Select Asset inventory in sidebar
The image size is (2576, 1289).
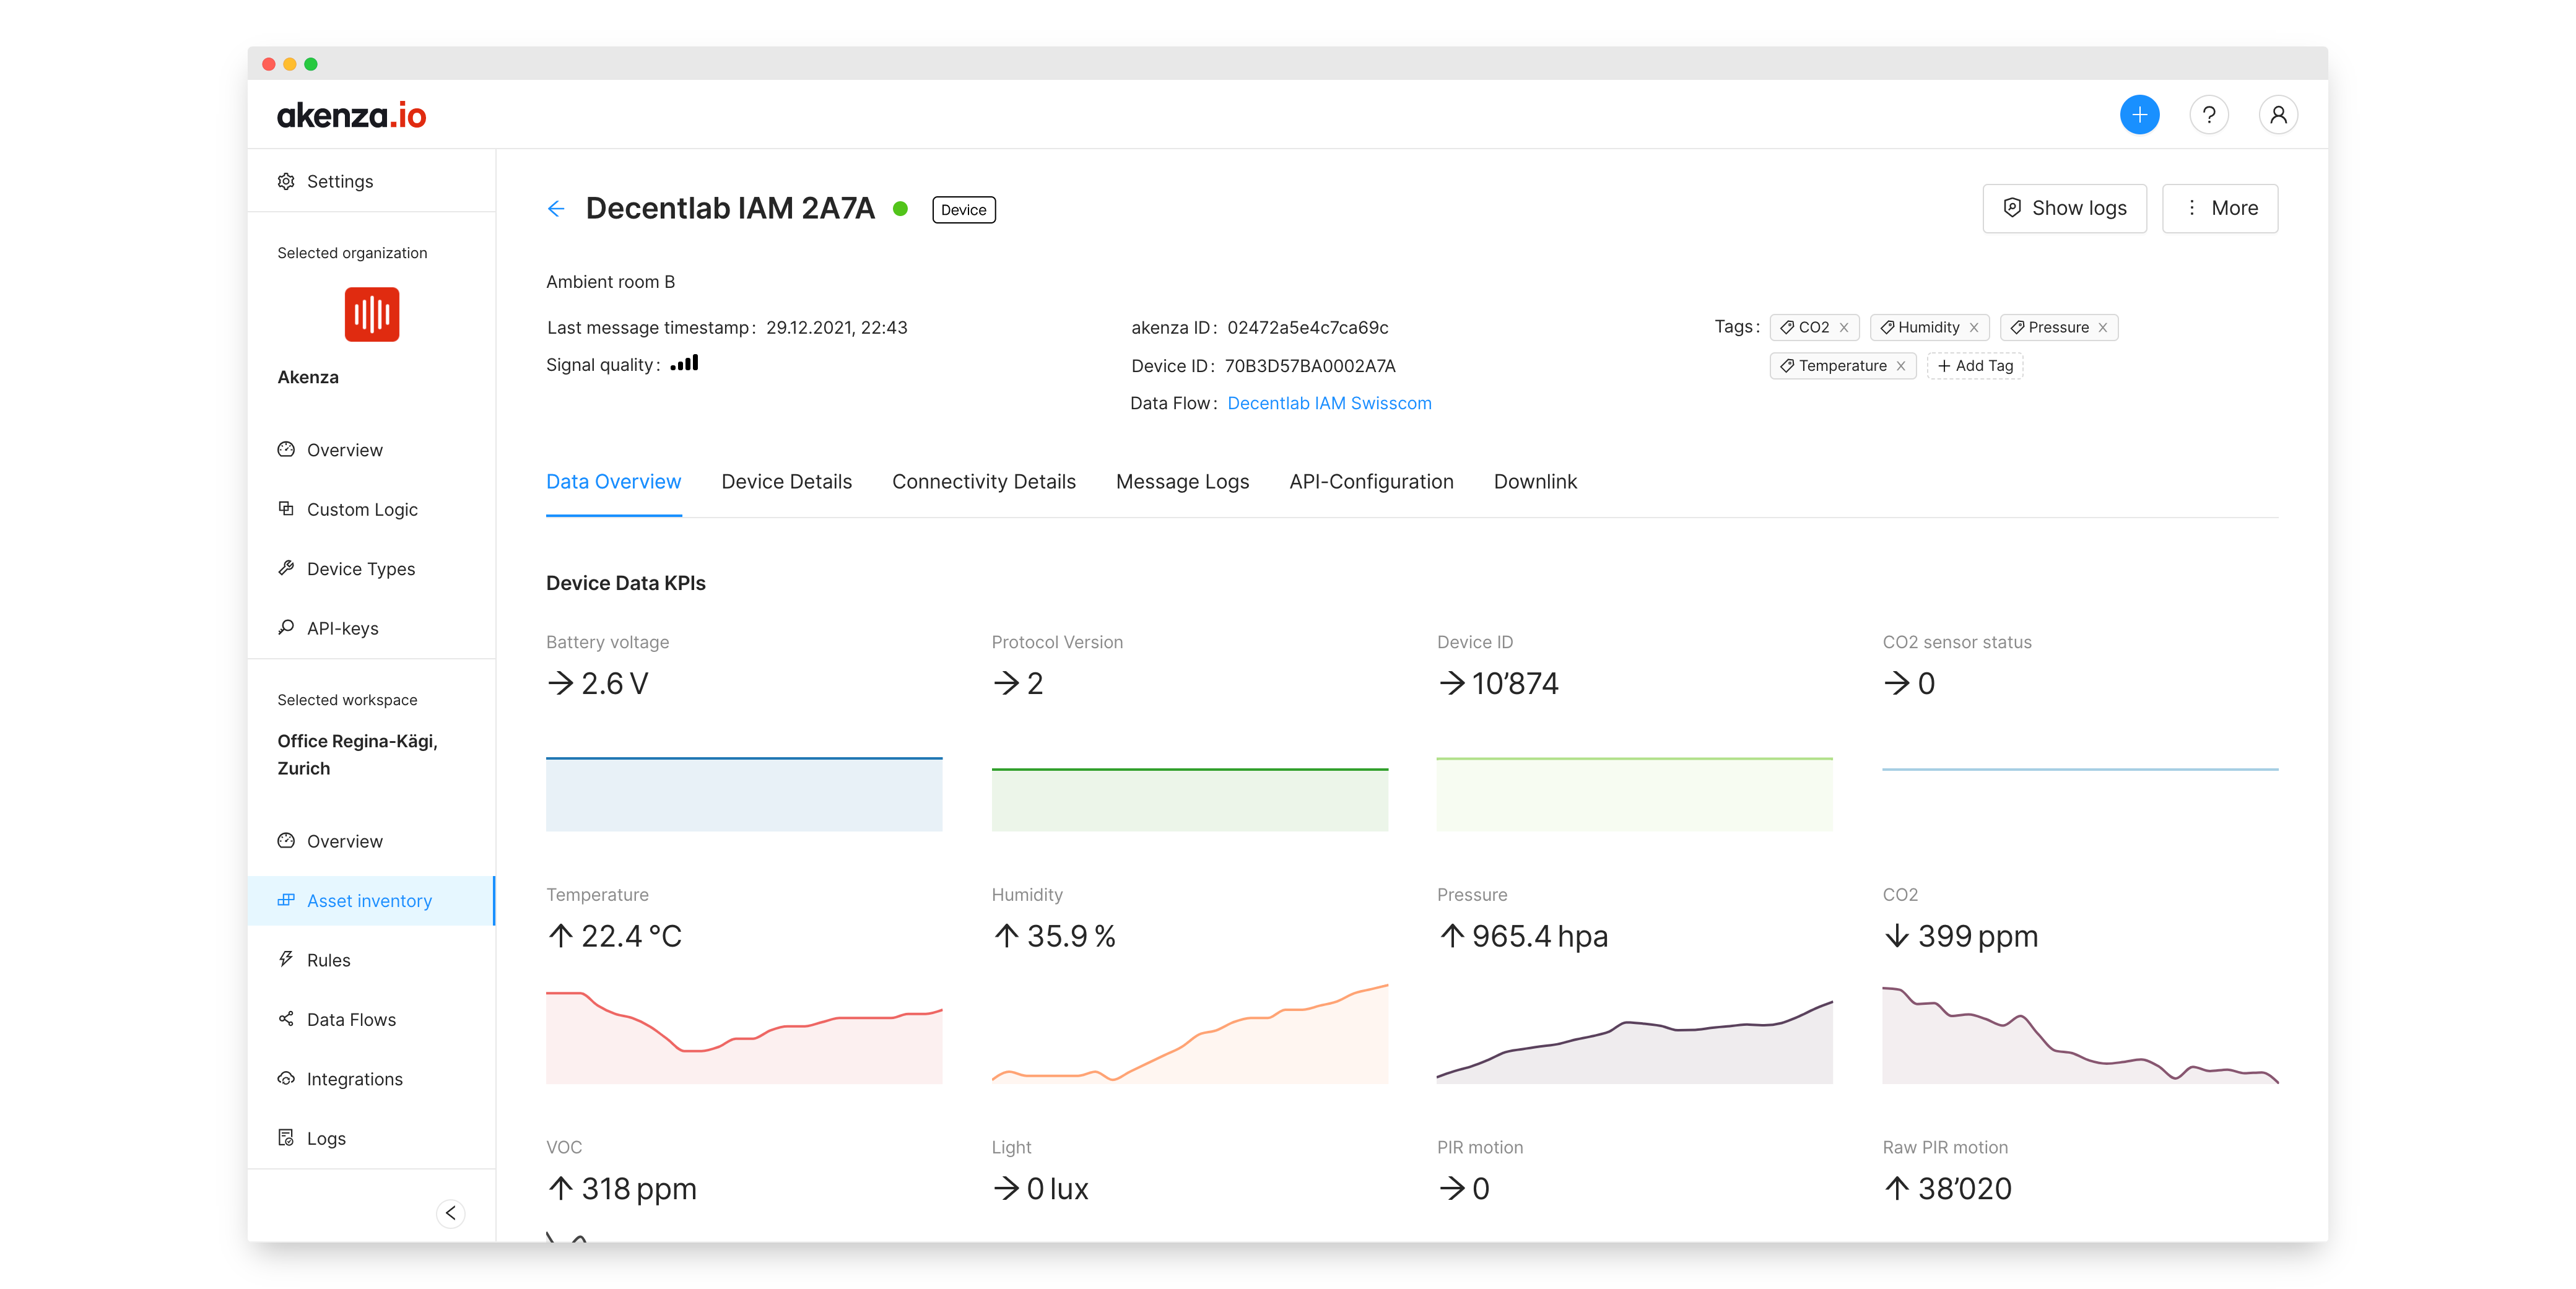371,901
